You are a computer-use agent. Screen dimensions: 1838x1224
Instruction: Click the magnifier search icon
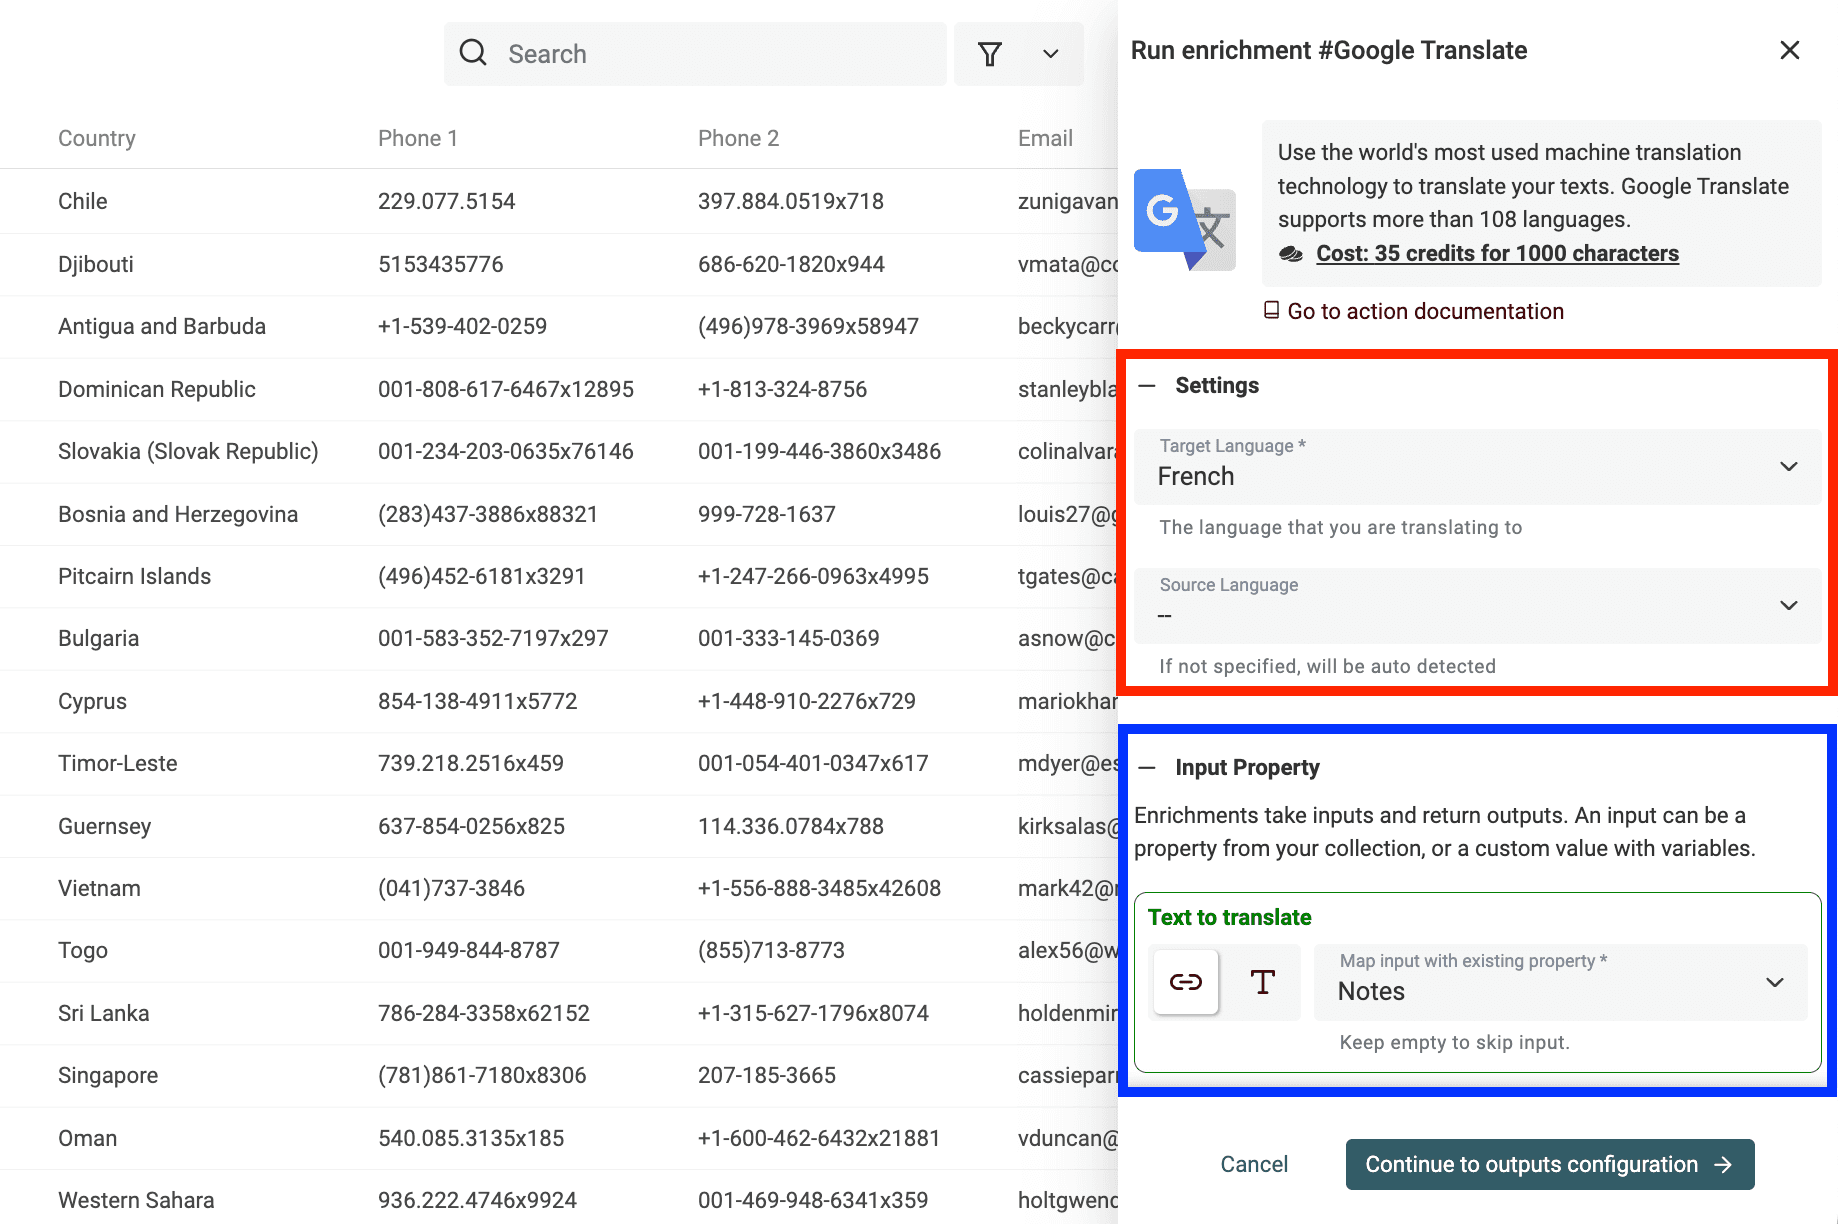(x=473, y=53)
